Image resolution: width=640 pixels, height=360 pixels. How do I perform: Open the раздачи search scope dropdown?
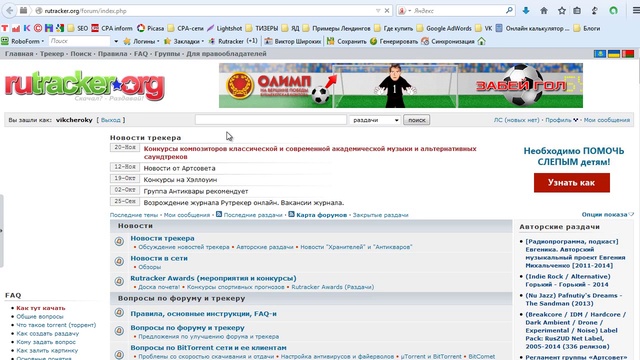point(375,120)
